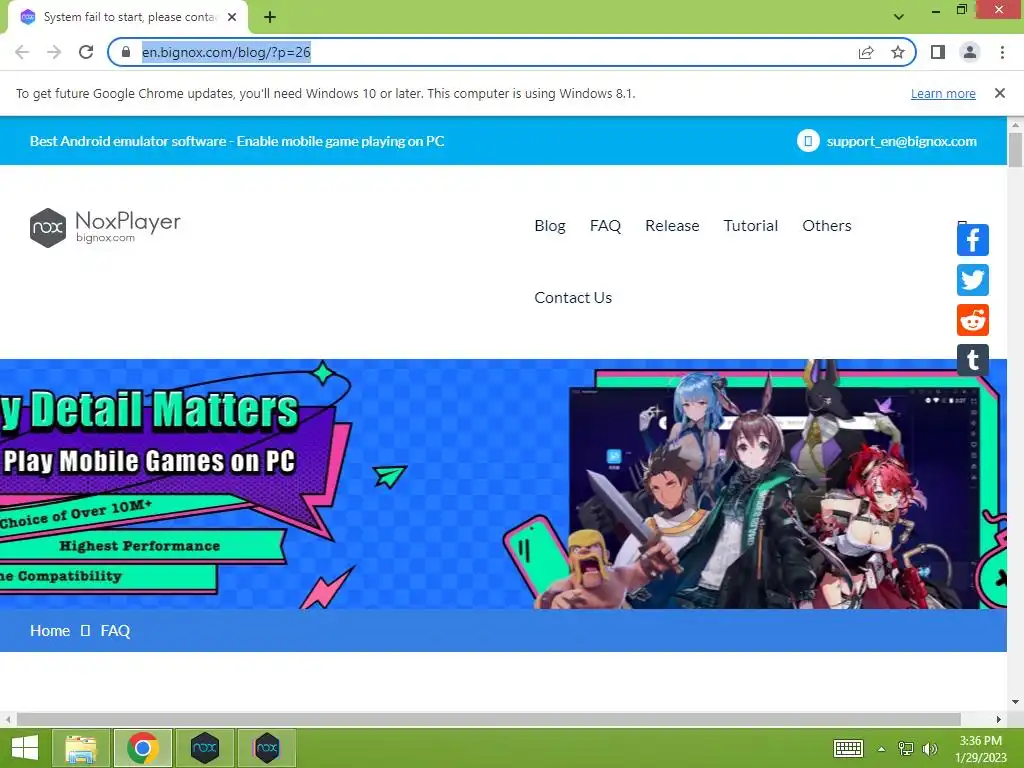Click 'Best Android emulator software' header text

click(x=237, y=141)
